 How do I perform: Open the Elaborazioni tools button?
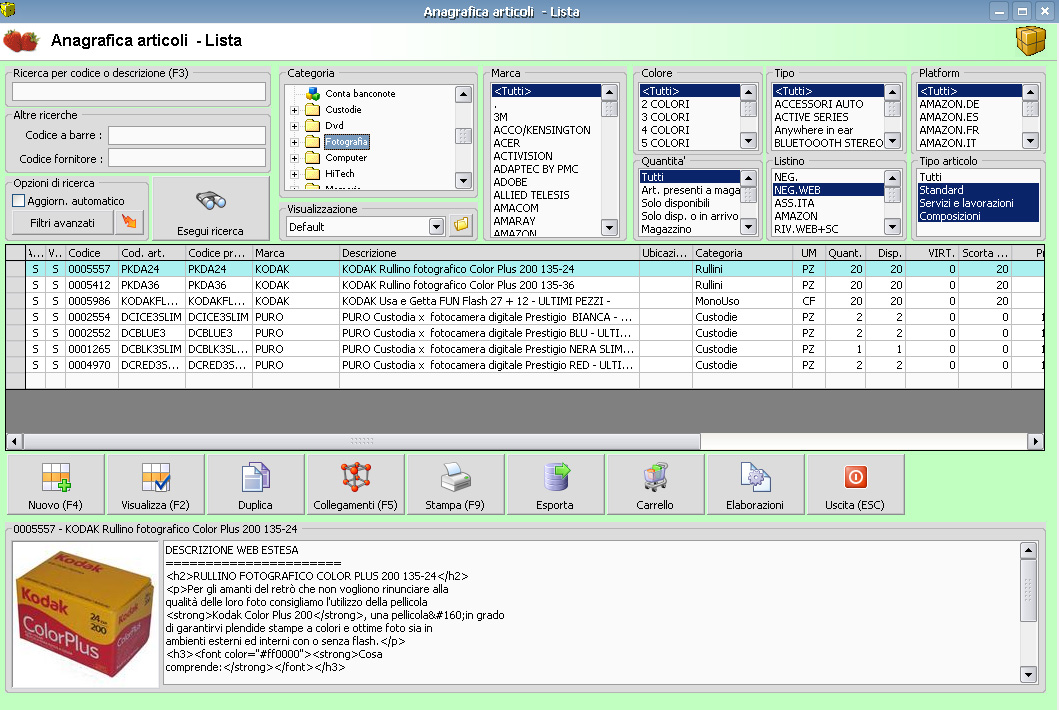click(755, 484)
